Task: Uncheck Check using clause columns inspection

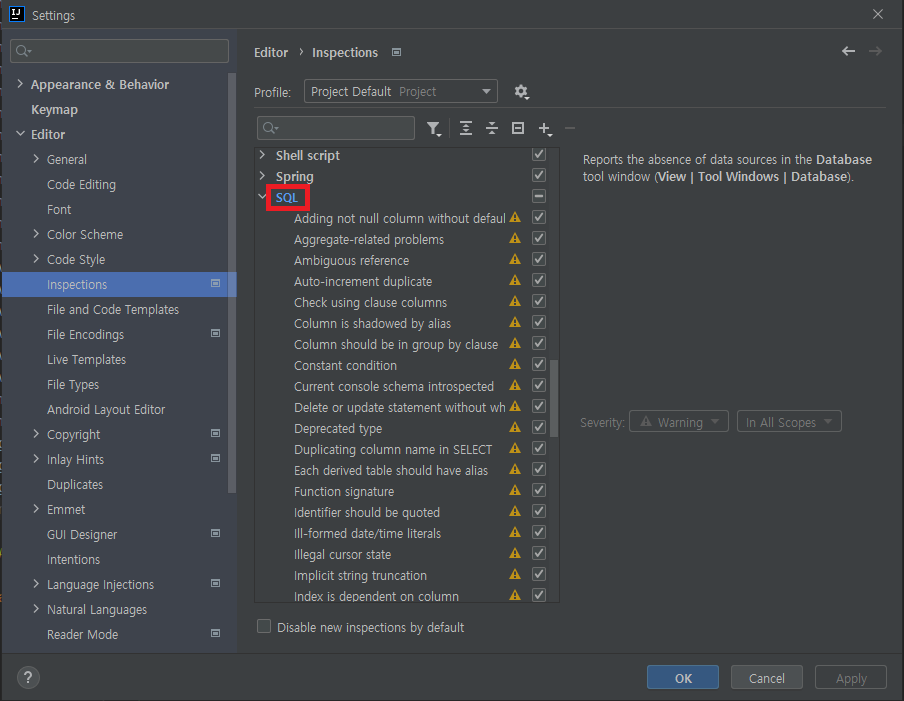Action: click(x=539, y=301)
